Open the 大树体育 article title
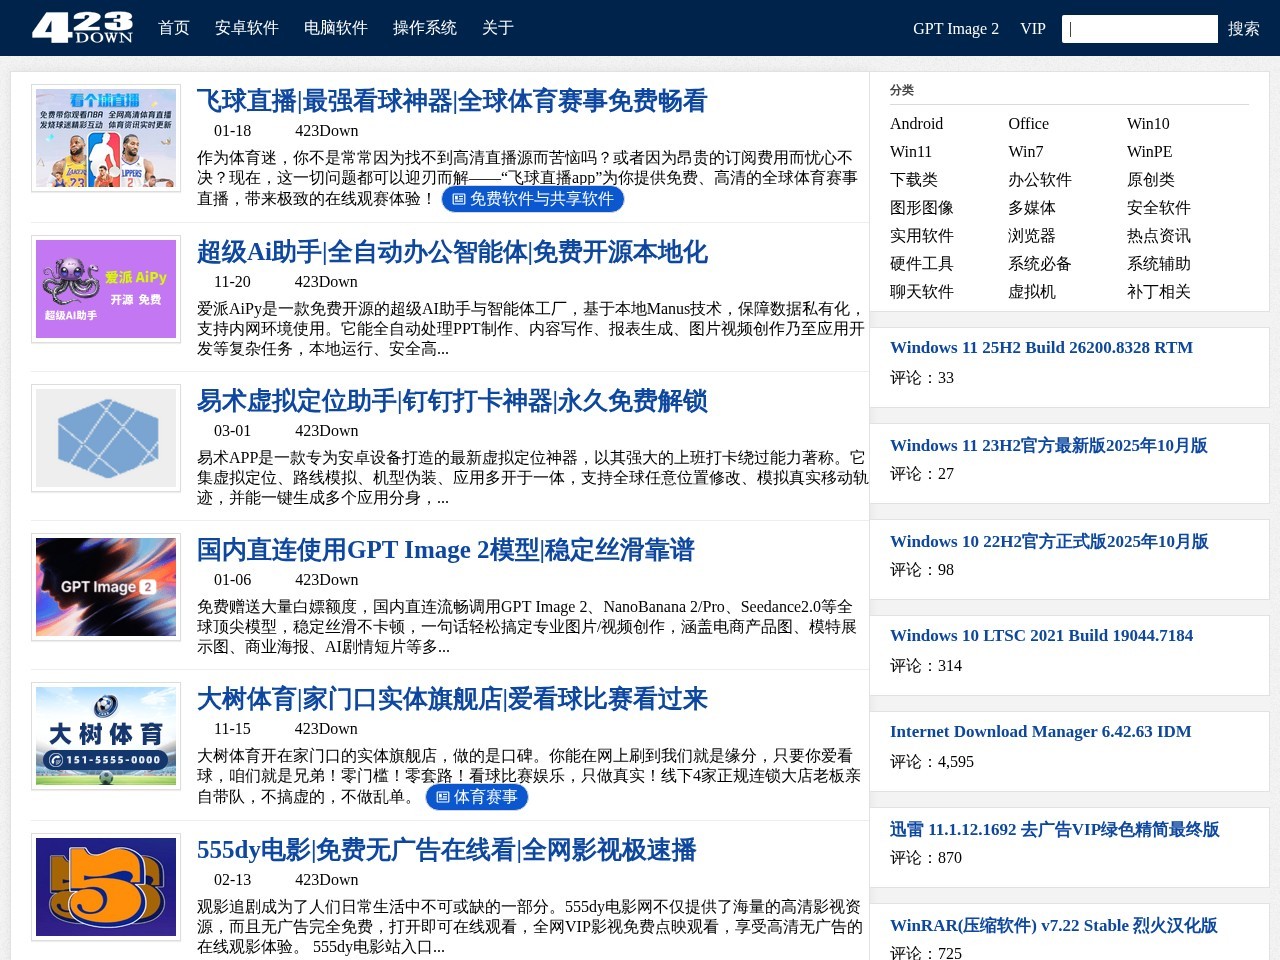The width and height of the screenshot is (1280, 960). 452,699
